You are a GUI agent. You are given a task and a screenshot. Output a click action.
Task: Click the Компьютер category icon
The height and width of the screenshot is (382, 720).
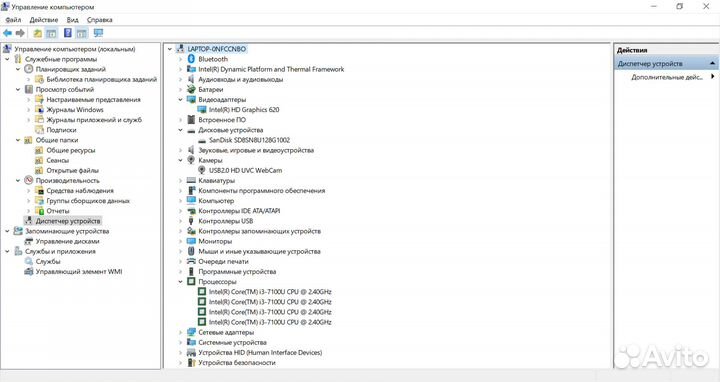click(191, 201)
